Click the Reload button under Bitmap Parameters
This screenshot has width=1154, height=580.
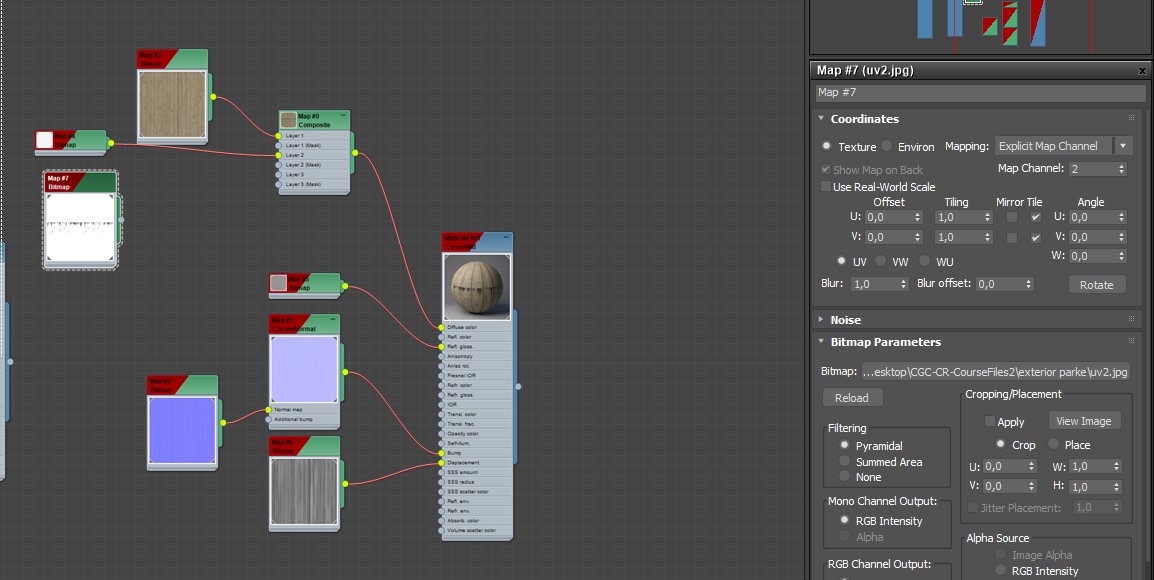coord(852,397)
